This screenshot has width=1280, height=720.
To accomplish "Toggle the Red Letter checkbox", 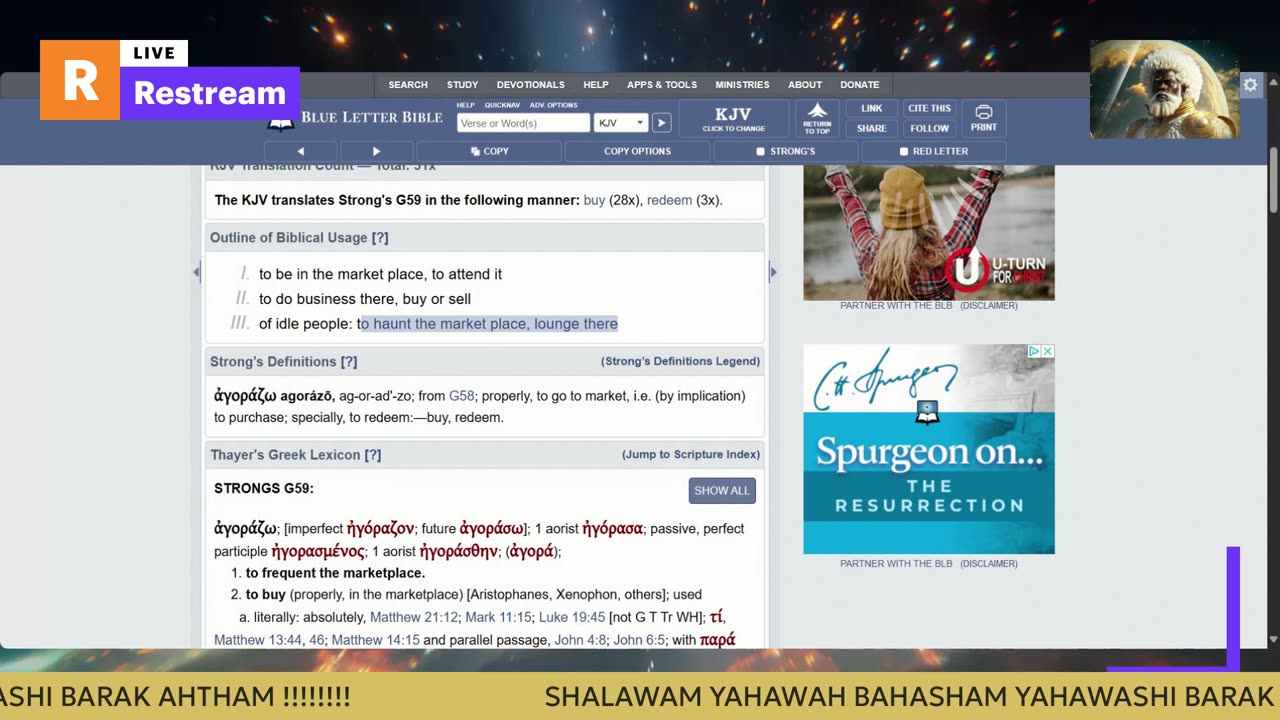I will pyautogui.click(x=904, y=152).
